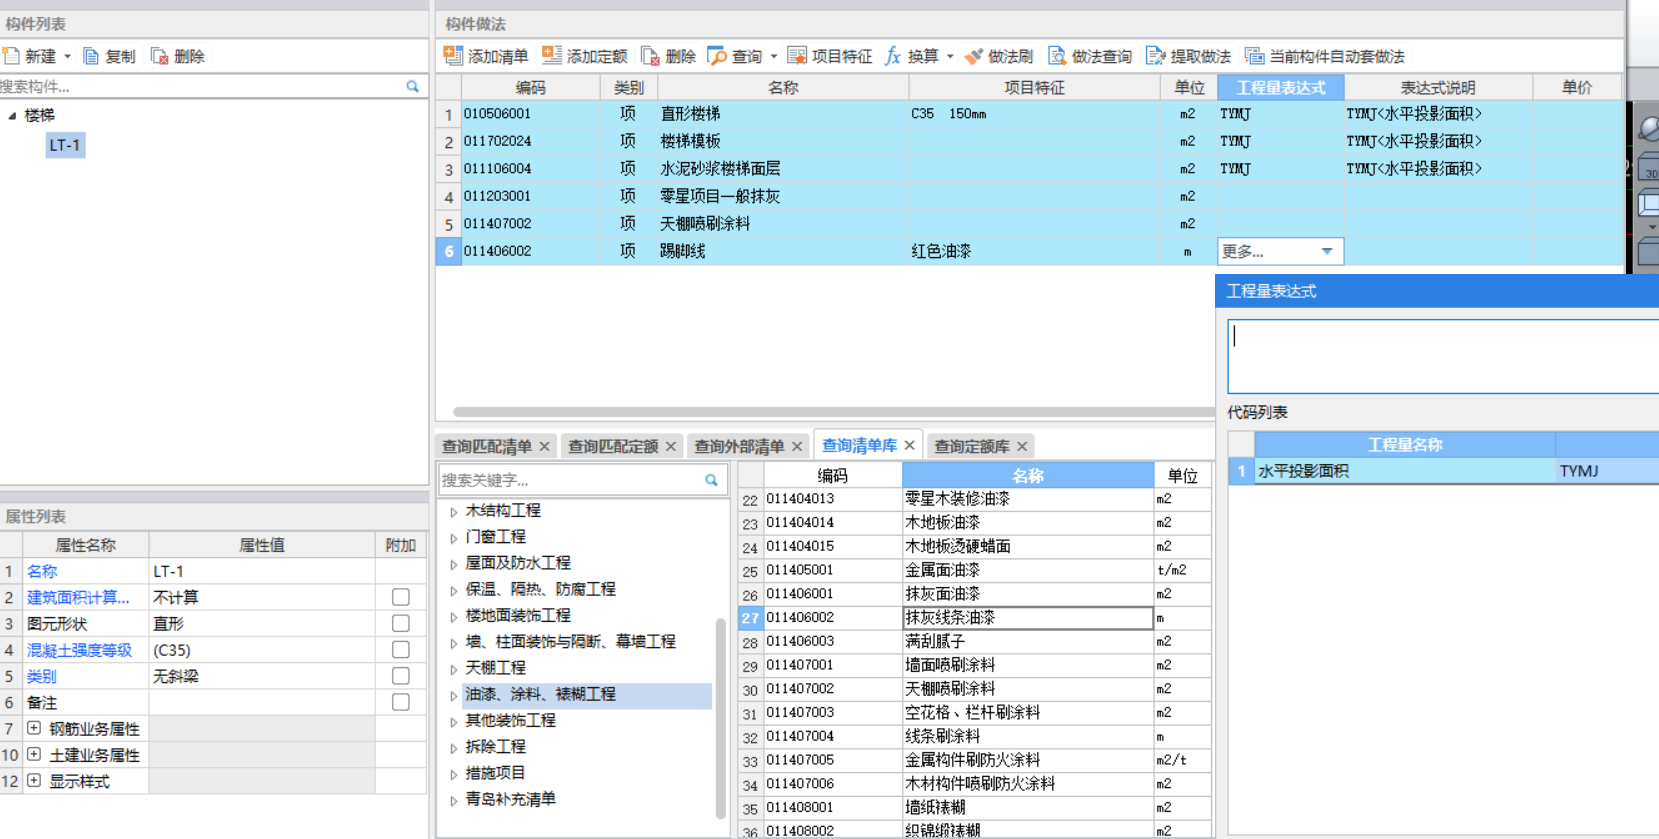Screen dimensions: 1659x839
Task: Select 天棚工程 category in tree
Action: [495, 668]
